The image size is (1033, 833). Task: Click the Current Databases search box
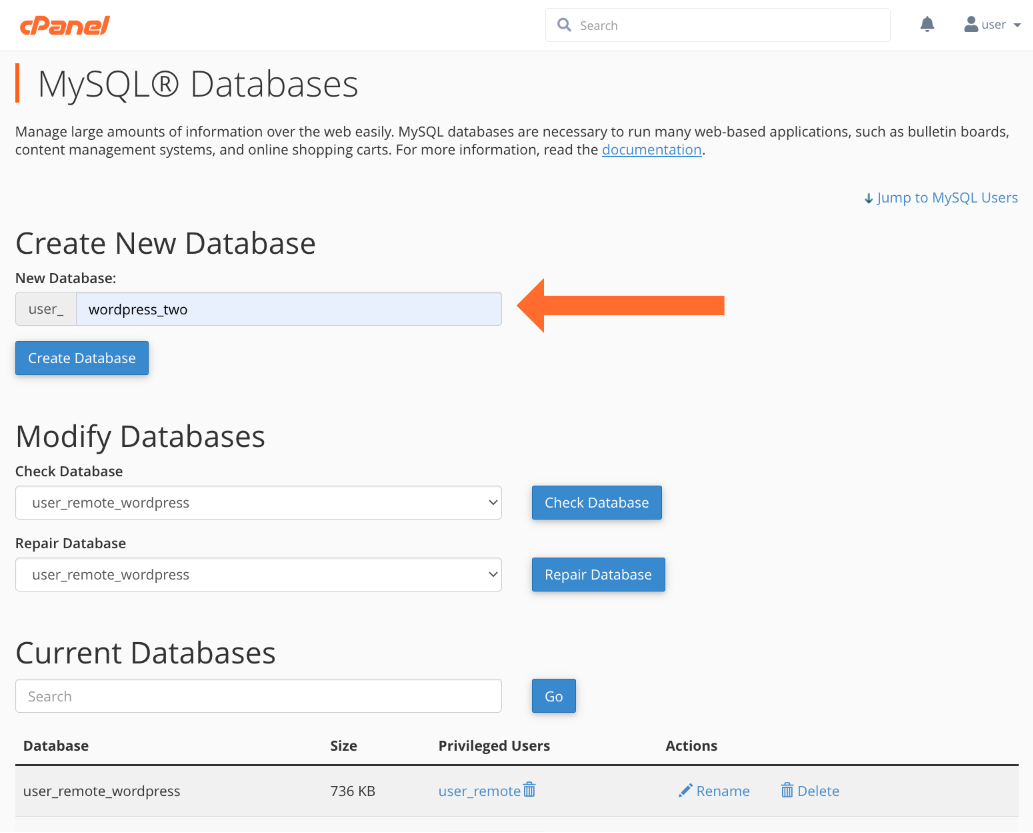click(258, 697)
